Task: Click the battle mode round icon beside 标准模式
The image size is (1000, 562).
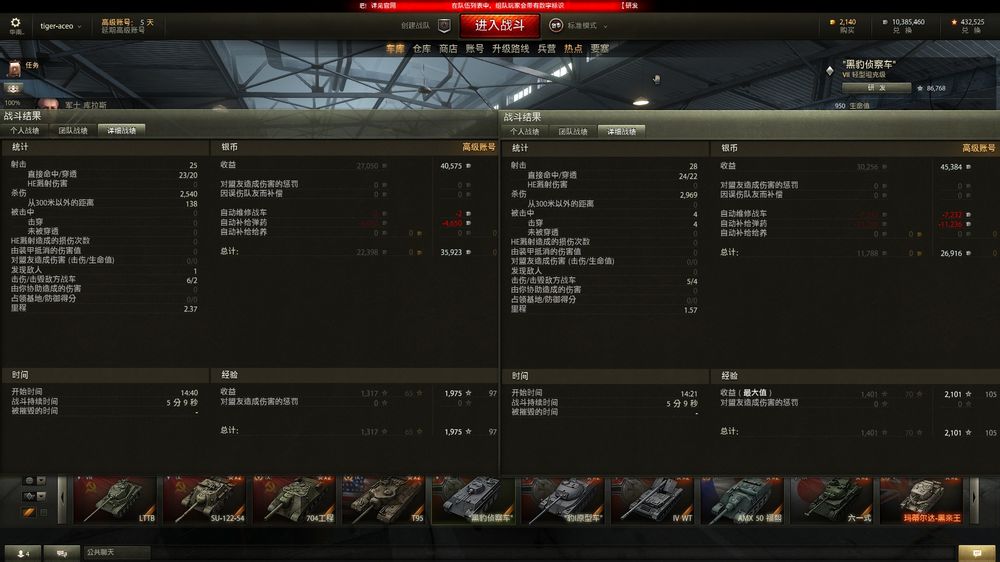Action: pyautogui.click(x=555, y=26)
